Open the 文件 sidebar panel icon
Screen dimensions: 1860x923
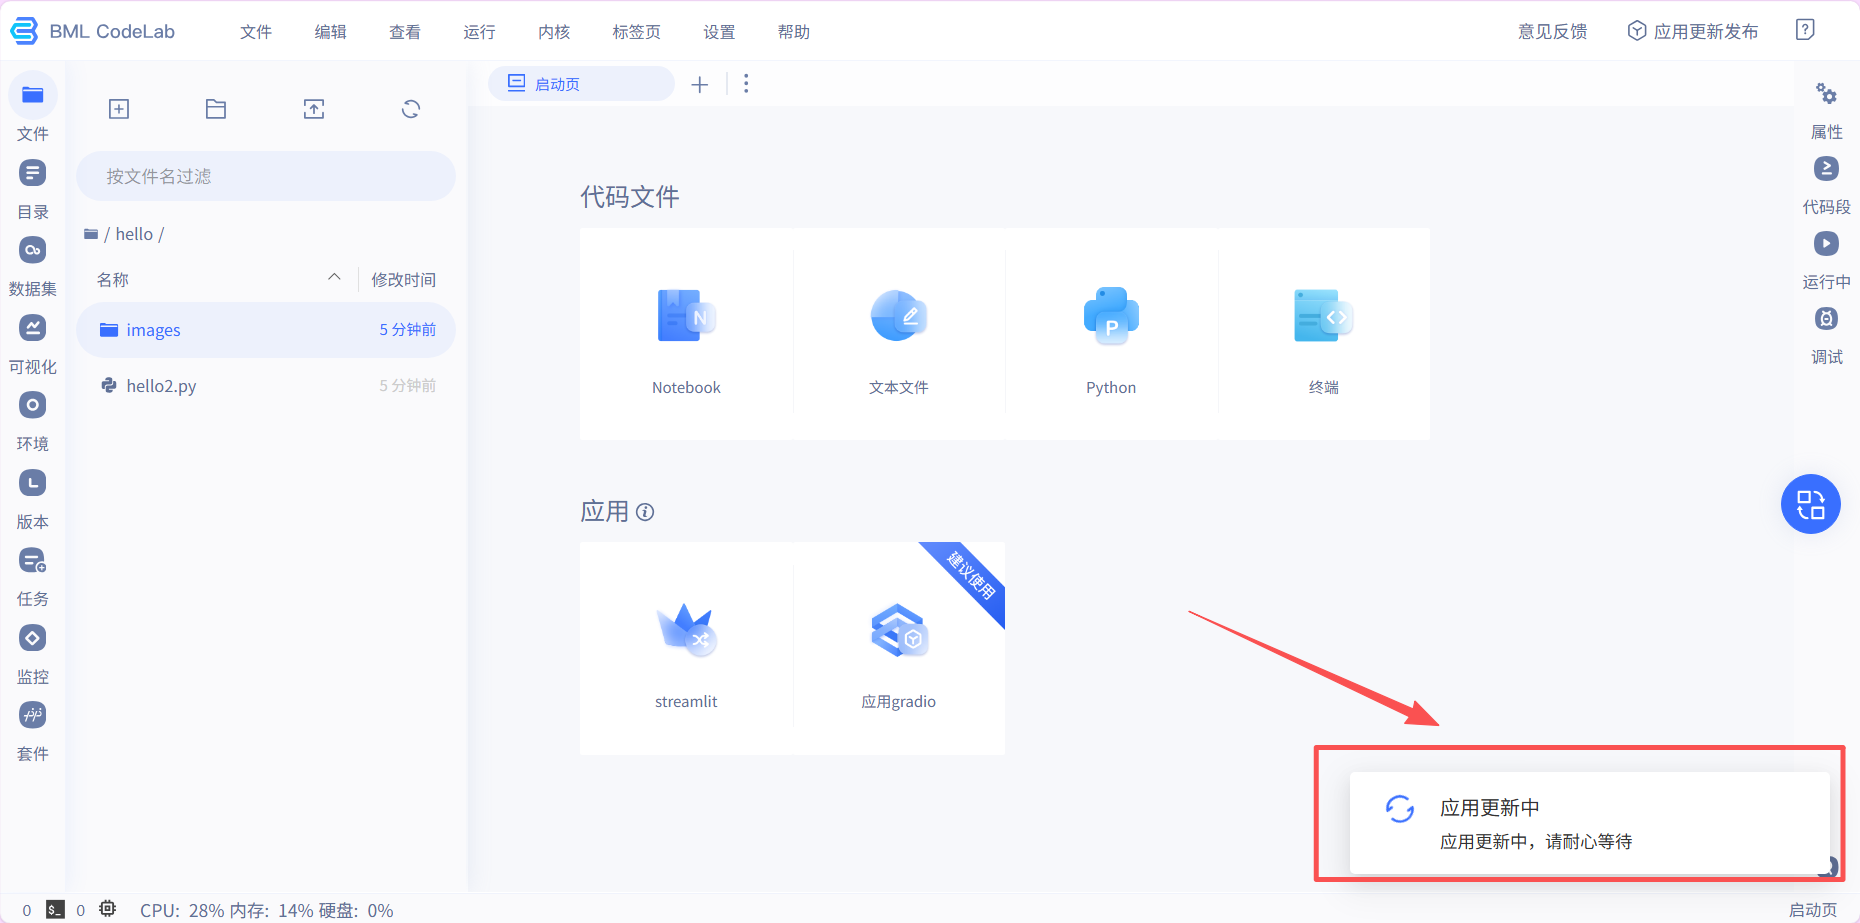coord(33,96)
